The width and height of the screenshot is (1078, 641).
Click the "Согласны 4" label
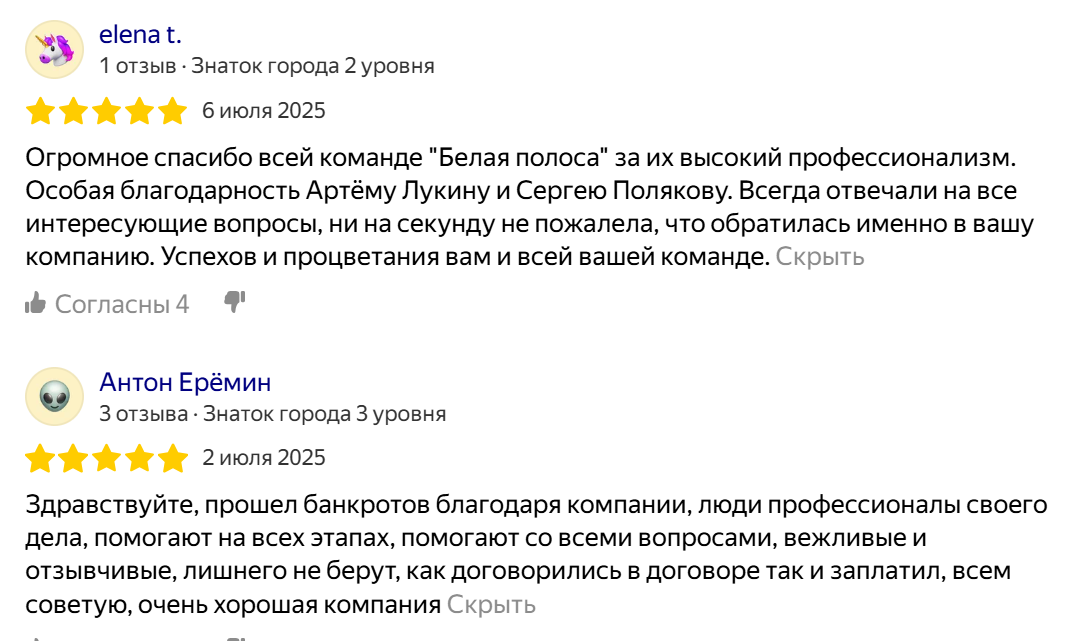tap(122, 304)
